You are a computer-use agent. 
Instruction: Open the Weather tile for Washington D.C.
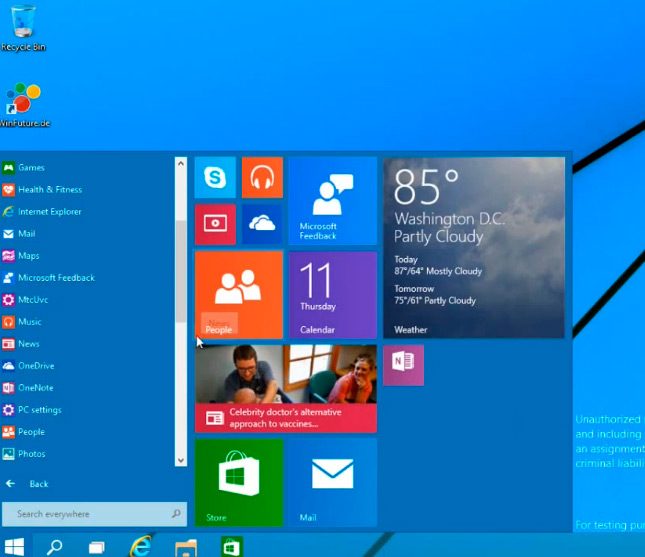(x=474, y=248)
